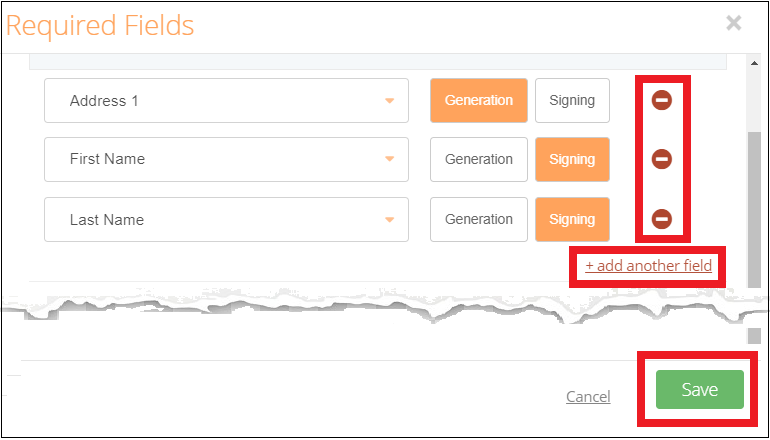Enable Generation for Last Name
770x440 pixels.
[x=478, y=219]
